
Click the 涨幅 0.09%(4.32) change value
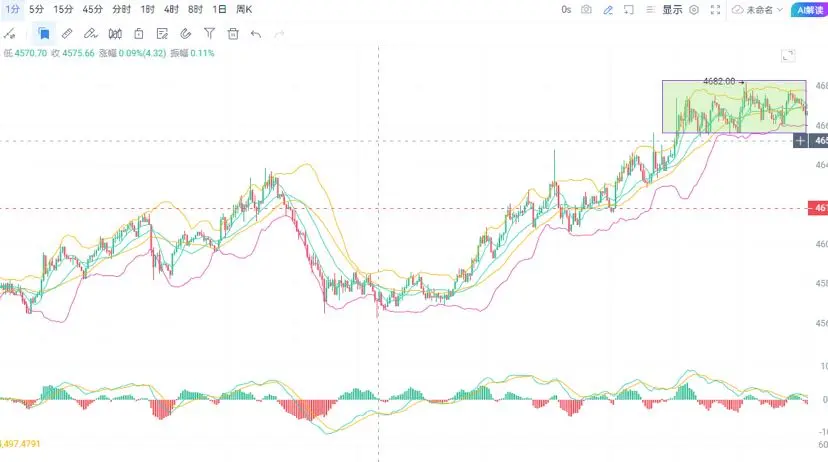point(133,53)
